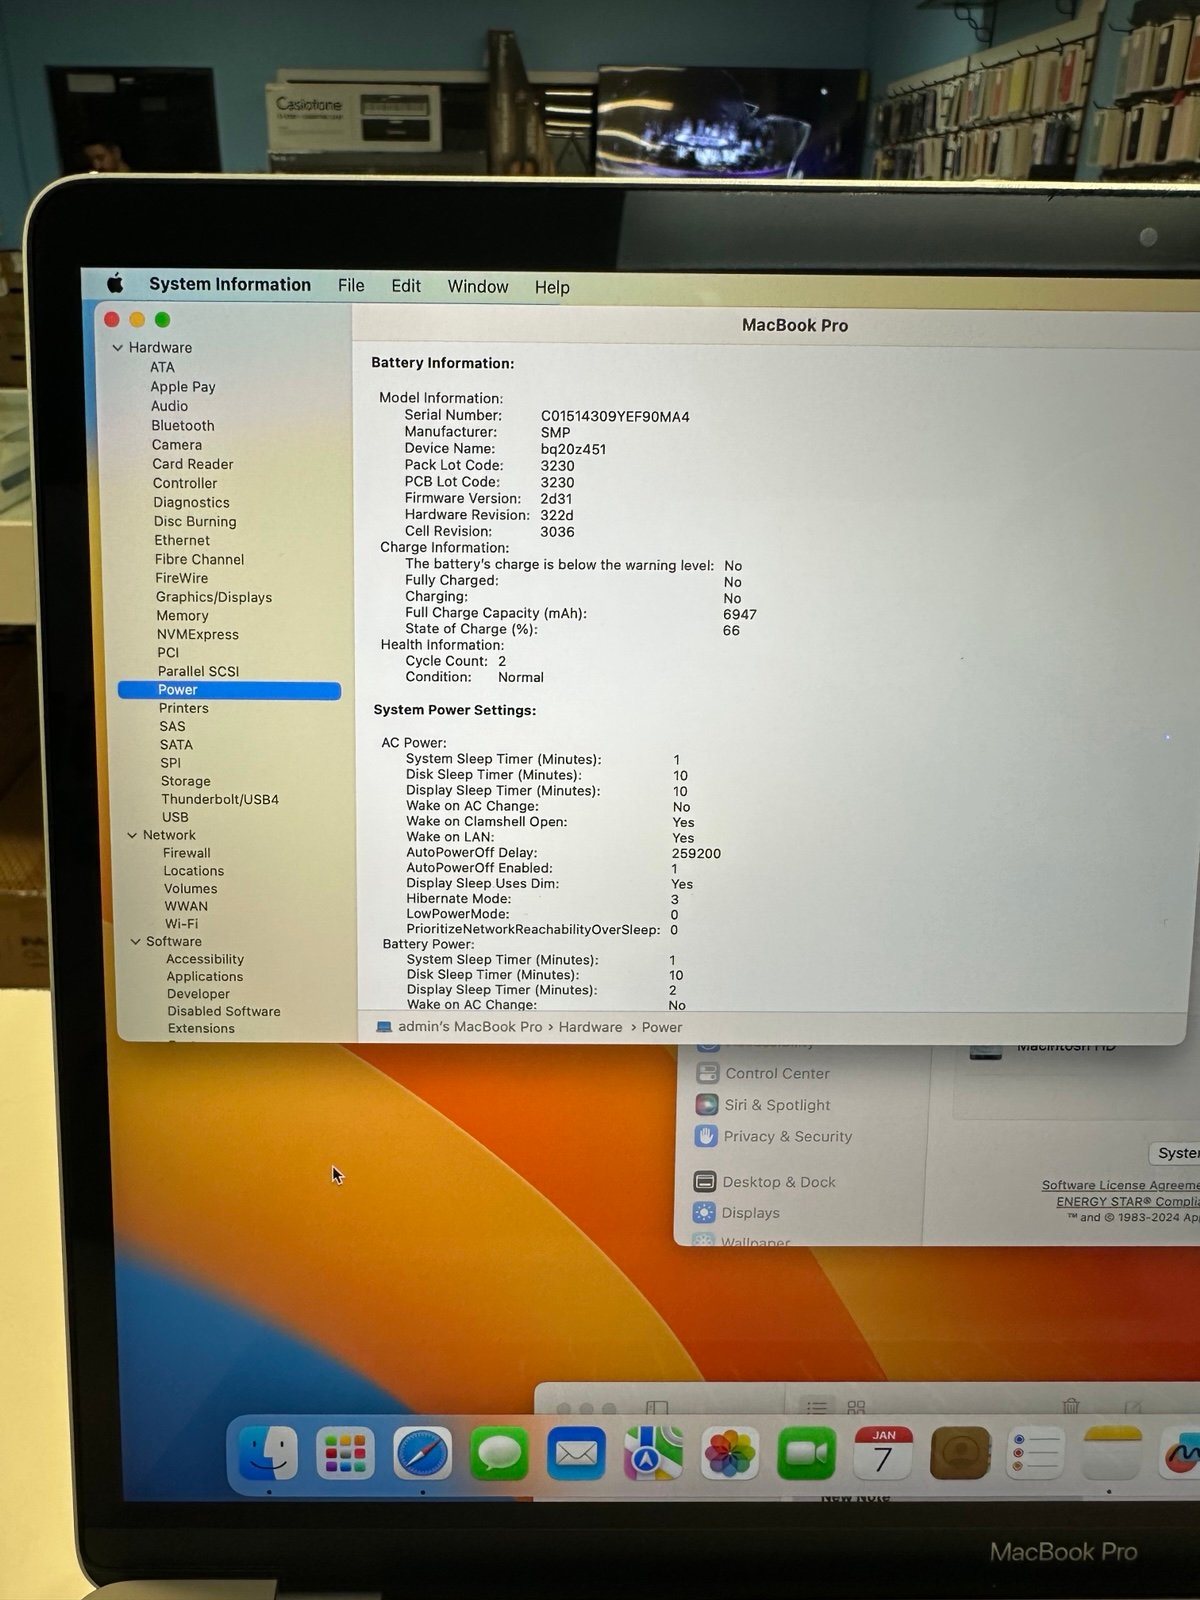Click the Full Charge Capacity value 6947

[x=740, y=614]
